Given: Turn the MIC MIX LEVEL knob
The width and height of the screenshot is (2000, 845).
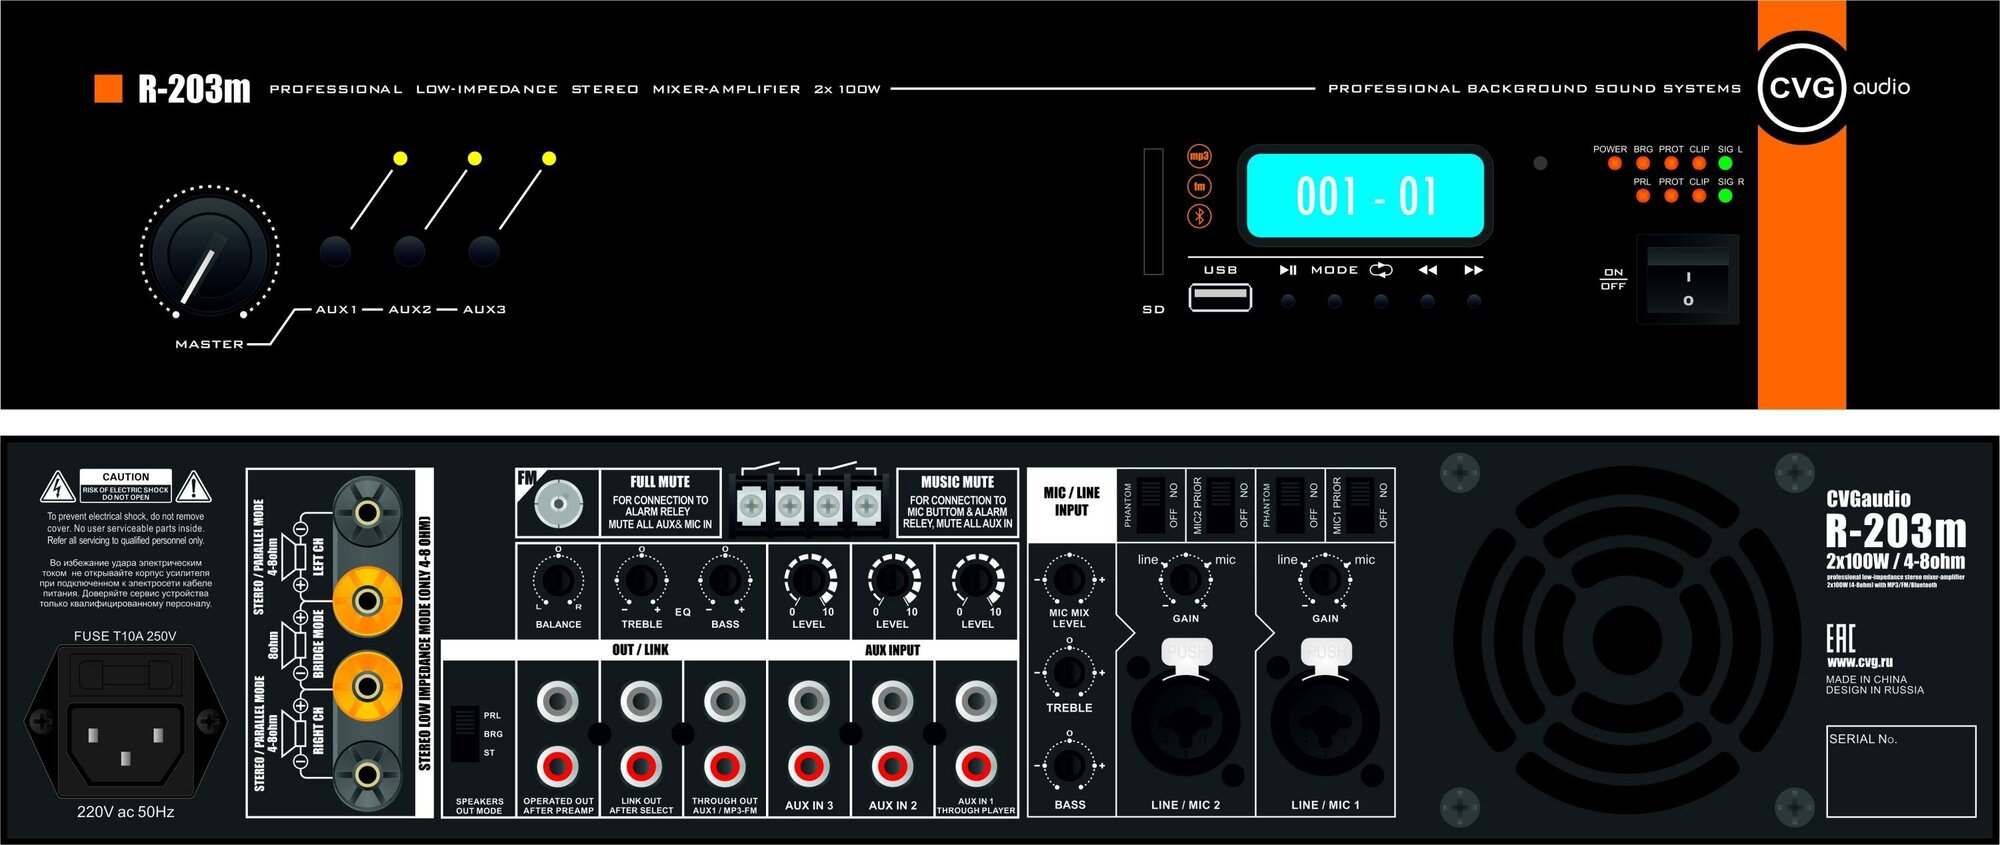Looking at the screenshot, I should (x=1069, y=579).
